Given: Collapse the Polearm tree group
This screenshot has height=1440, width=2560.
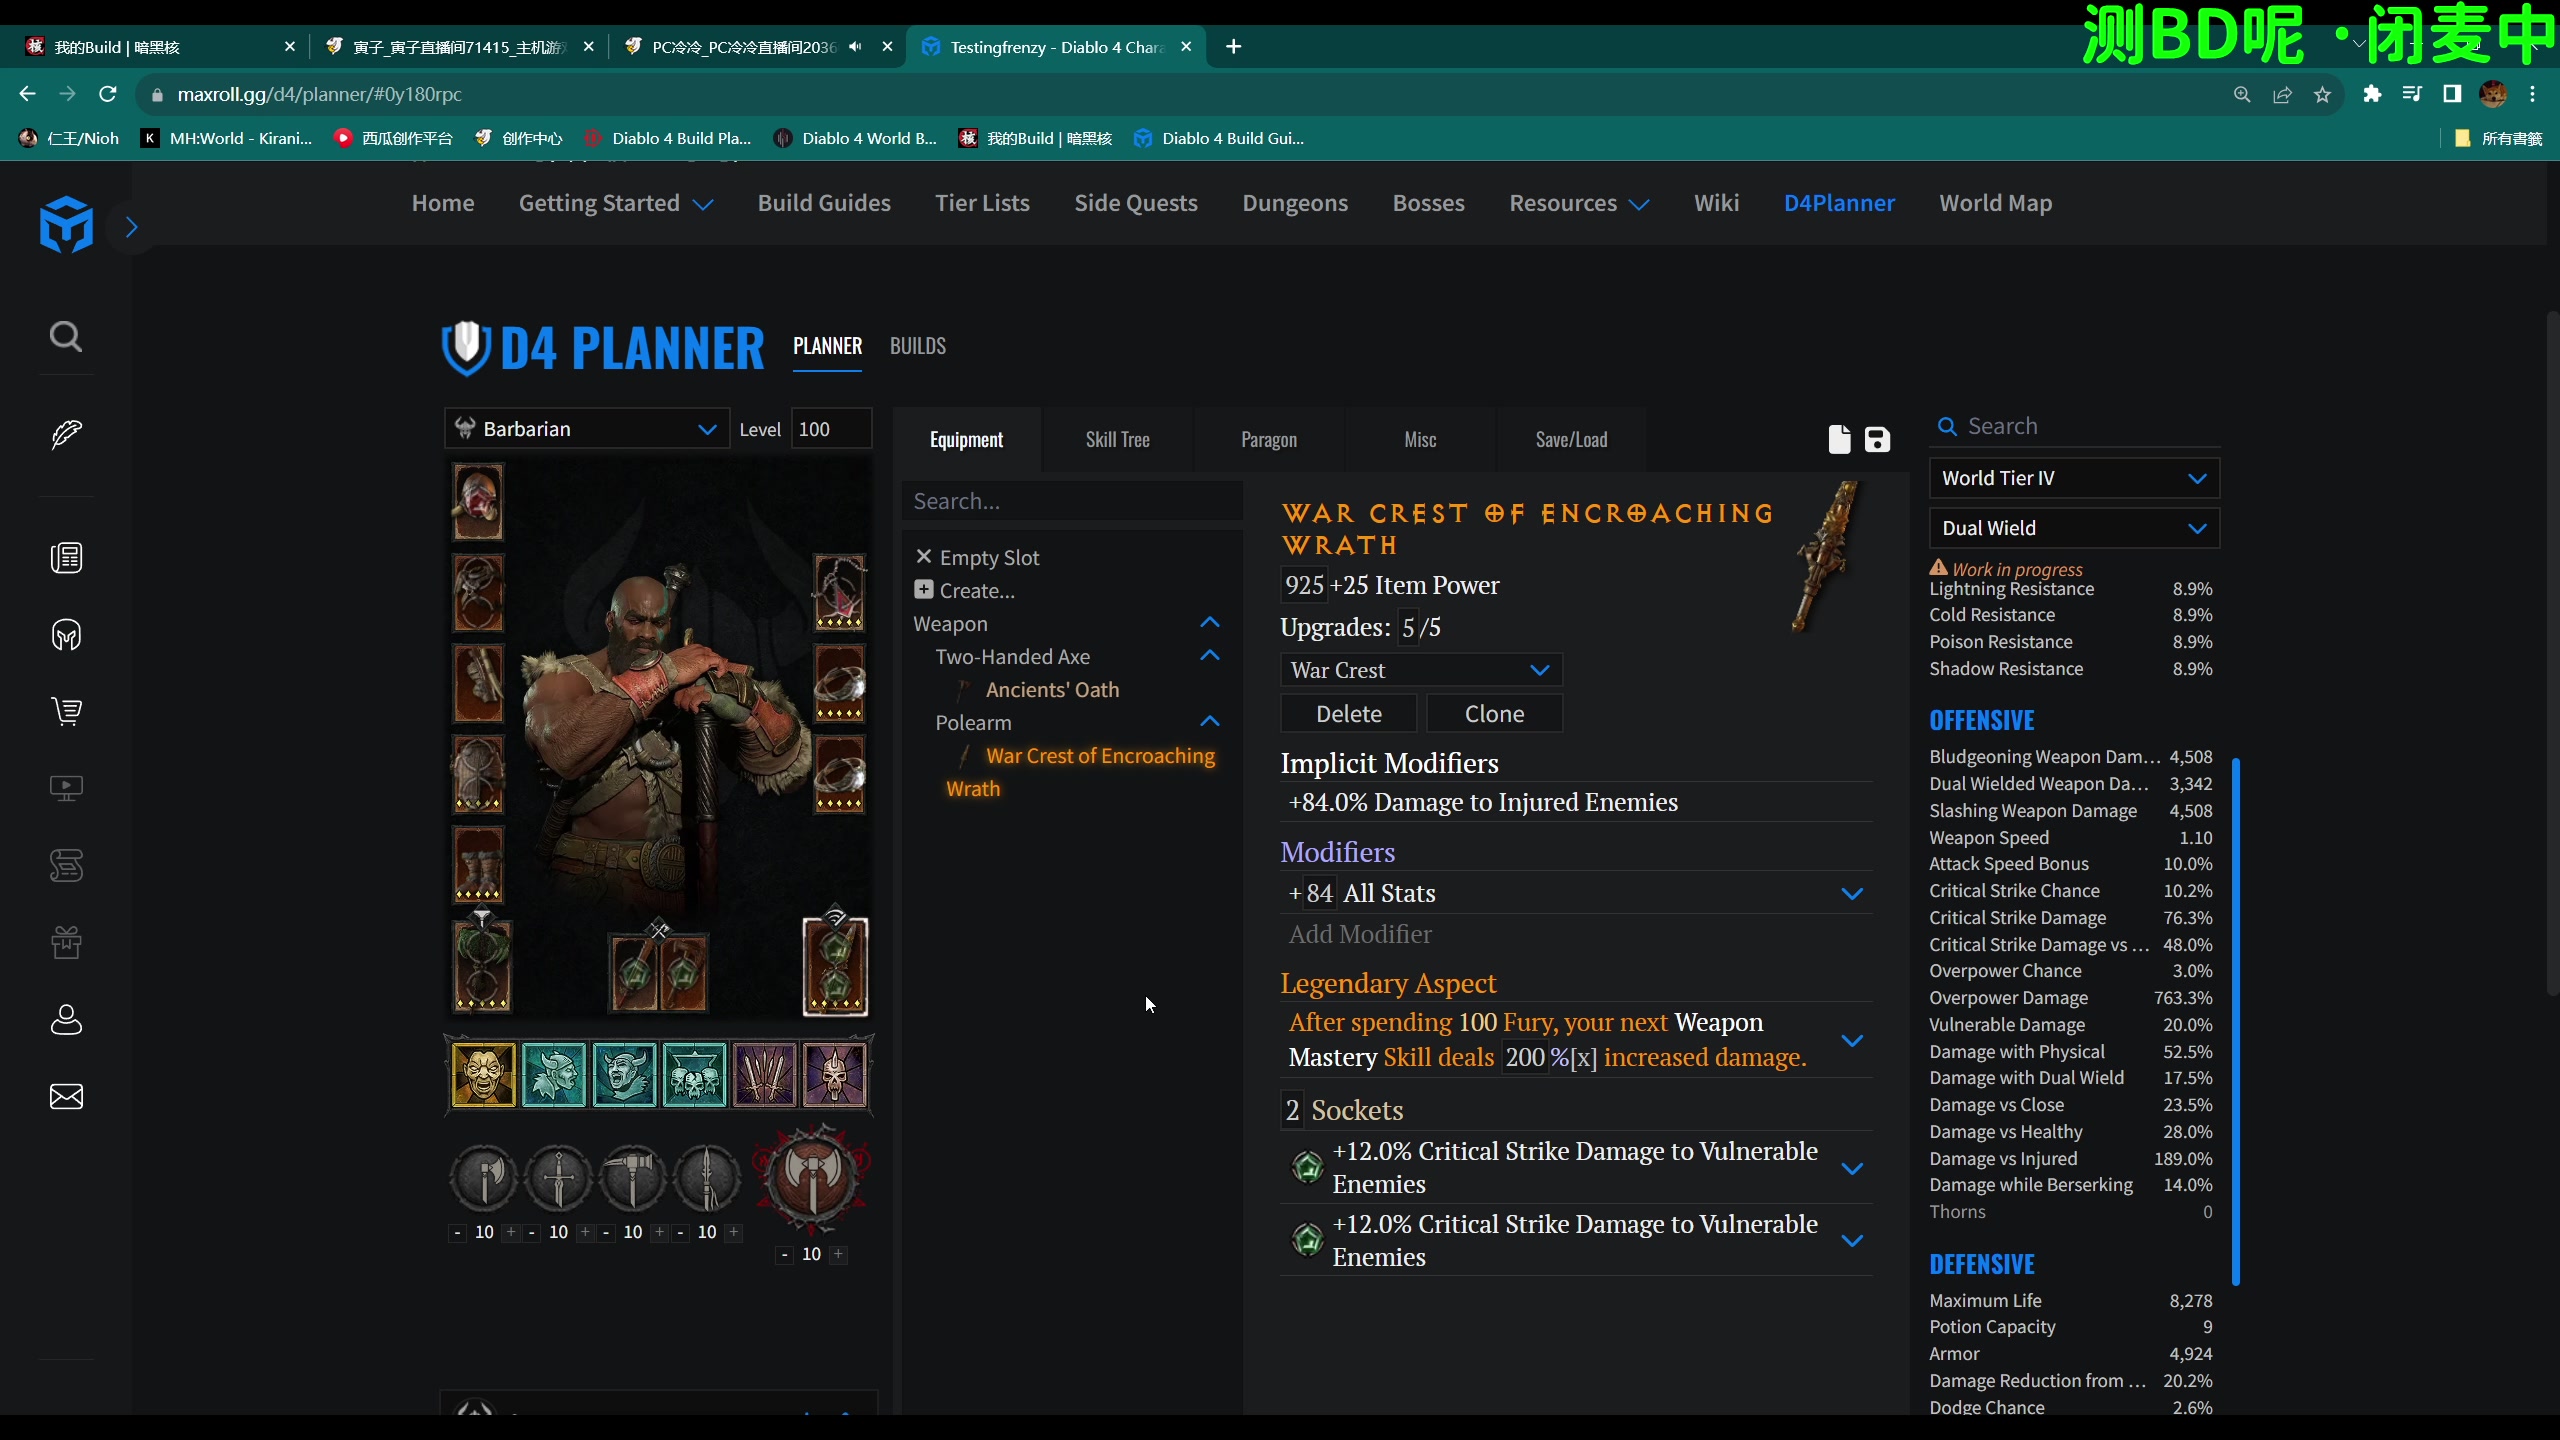Looking at the screenshot, I should click(1209, 722).
